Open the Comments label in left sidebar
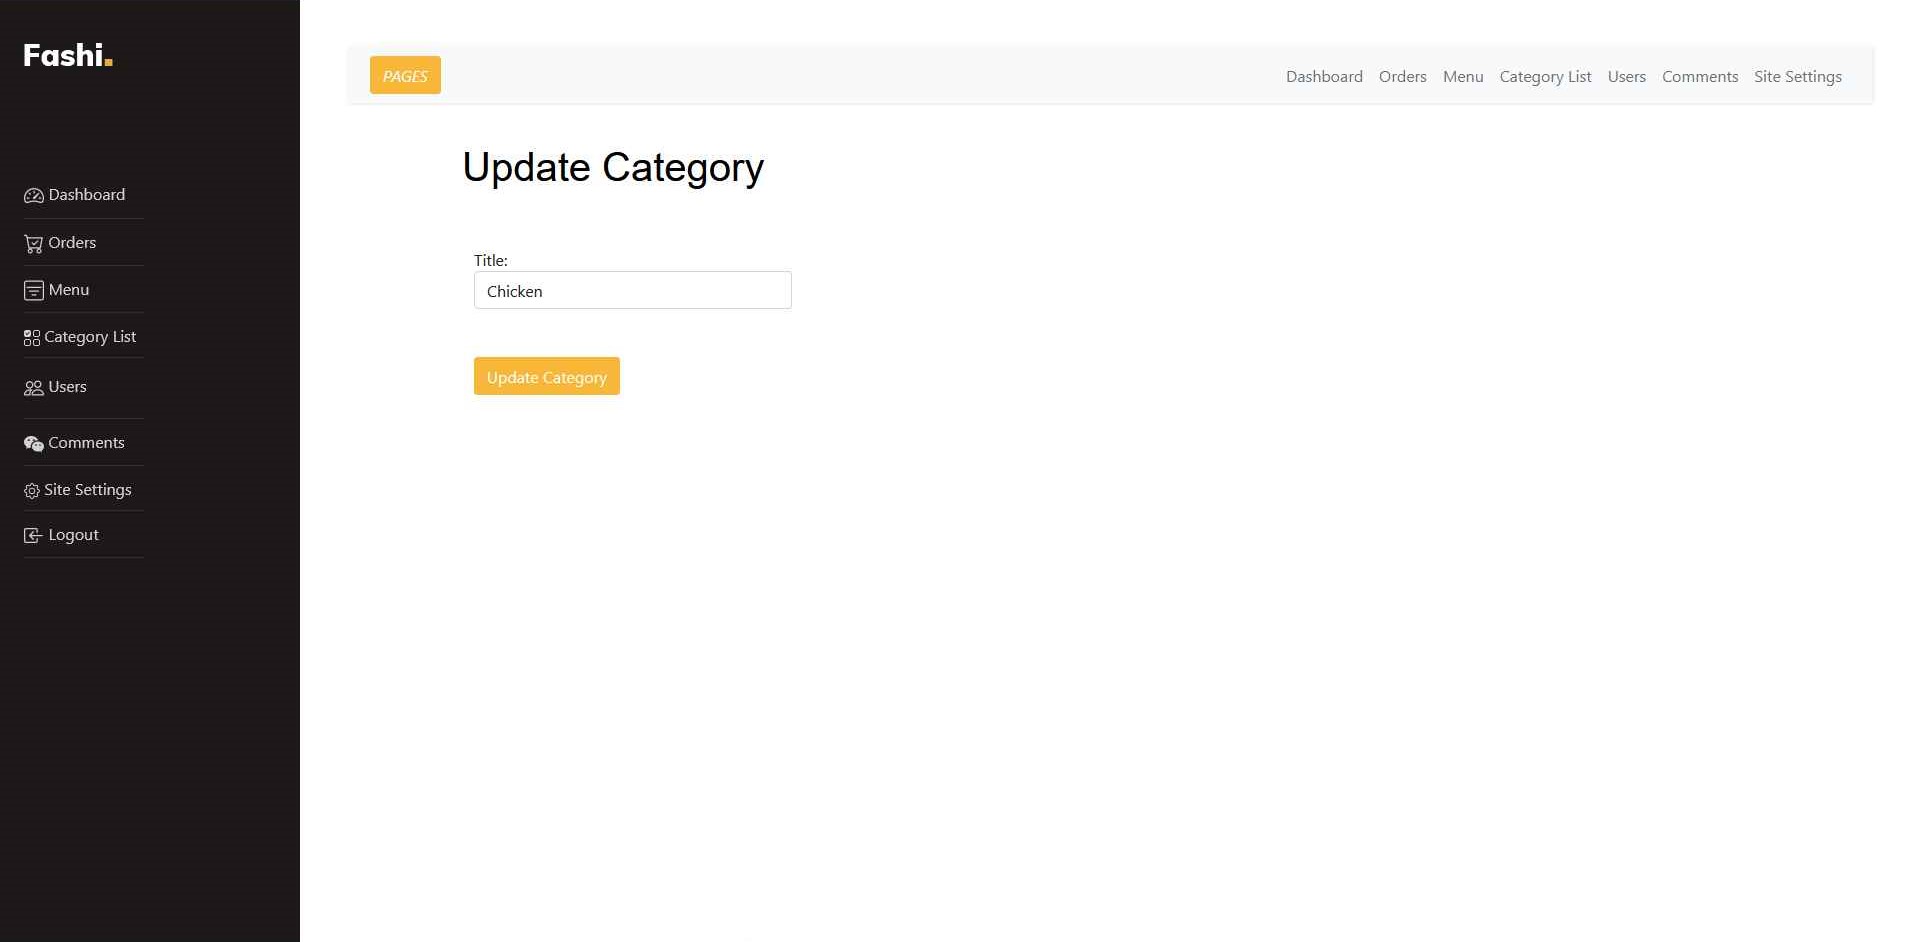Viewport: 1912px width, 942px height. pyautogui.click(x=86, y=443)
